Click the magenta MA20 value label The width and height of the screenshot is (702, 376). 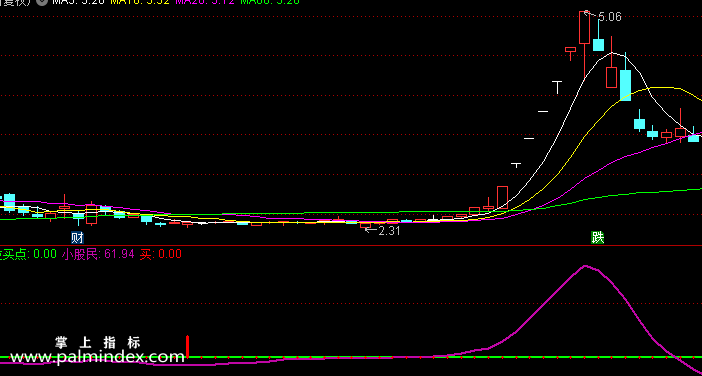[x=205, y=1]
